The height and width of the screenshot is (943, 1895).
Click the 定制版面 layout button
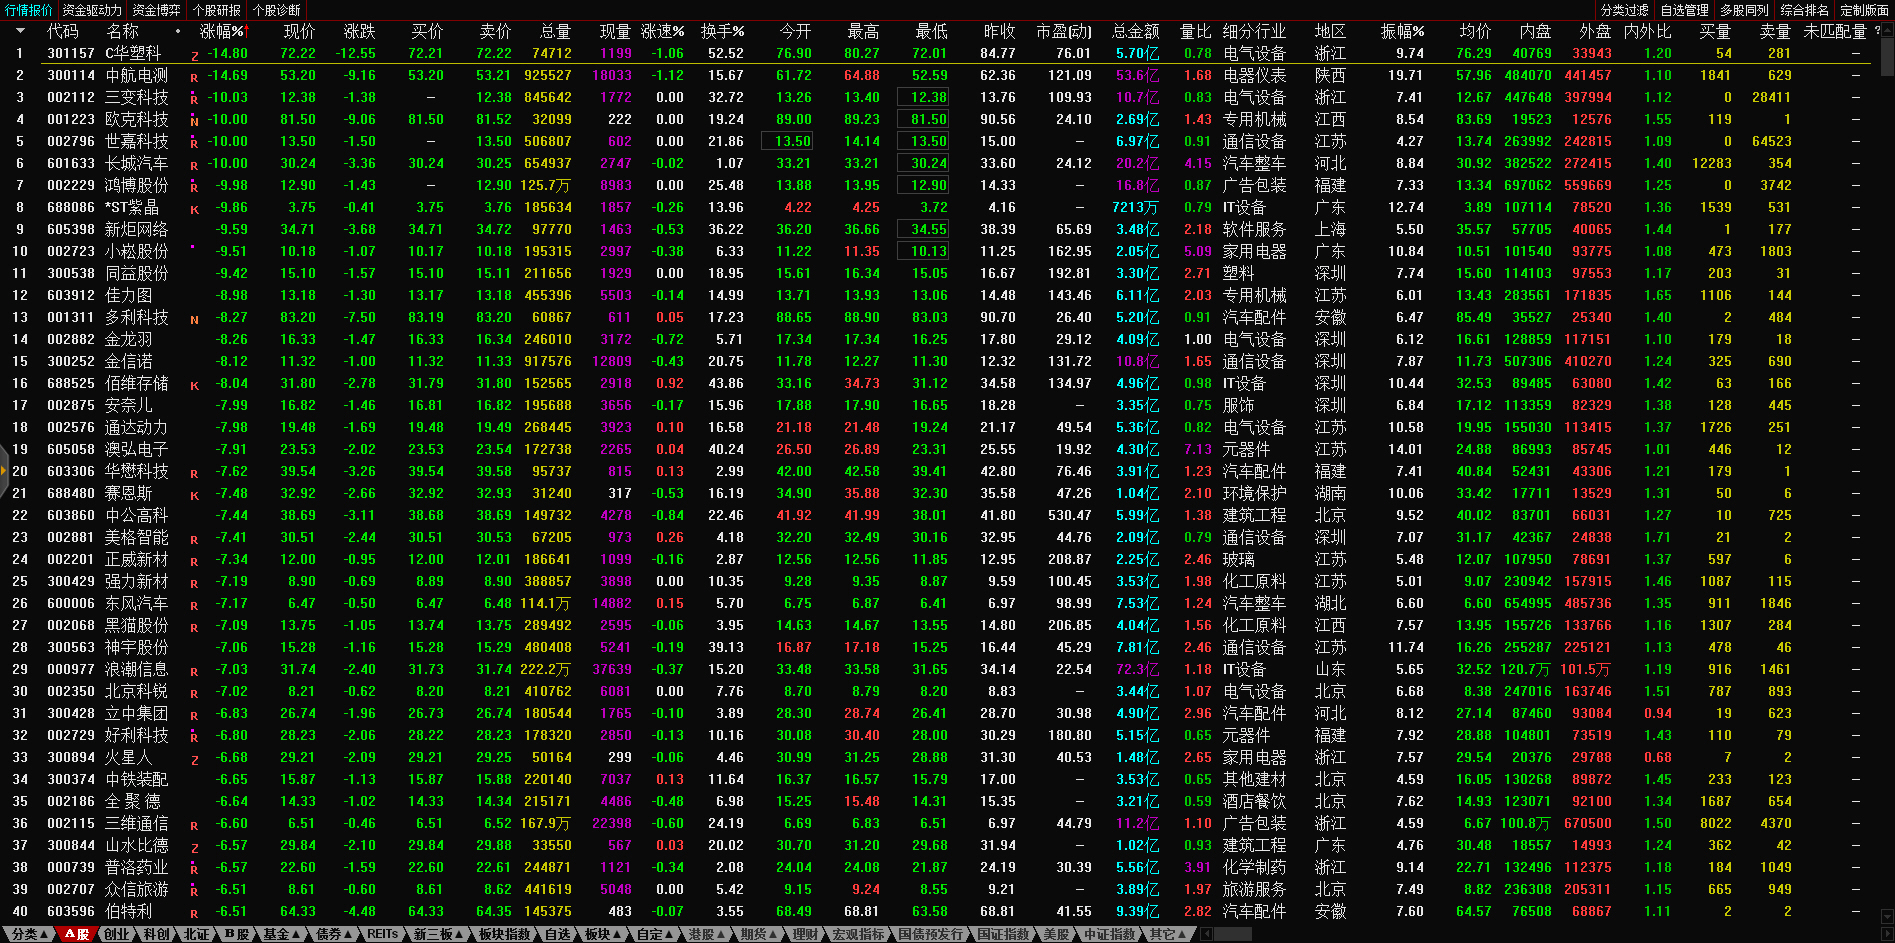[1864, 10]
